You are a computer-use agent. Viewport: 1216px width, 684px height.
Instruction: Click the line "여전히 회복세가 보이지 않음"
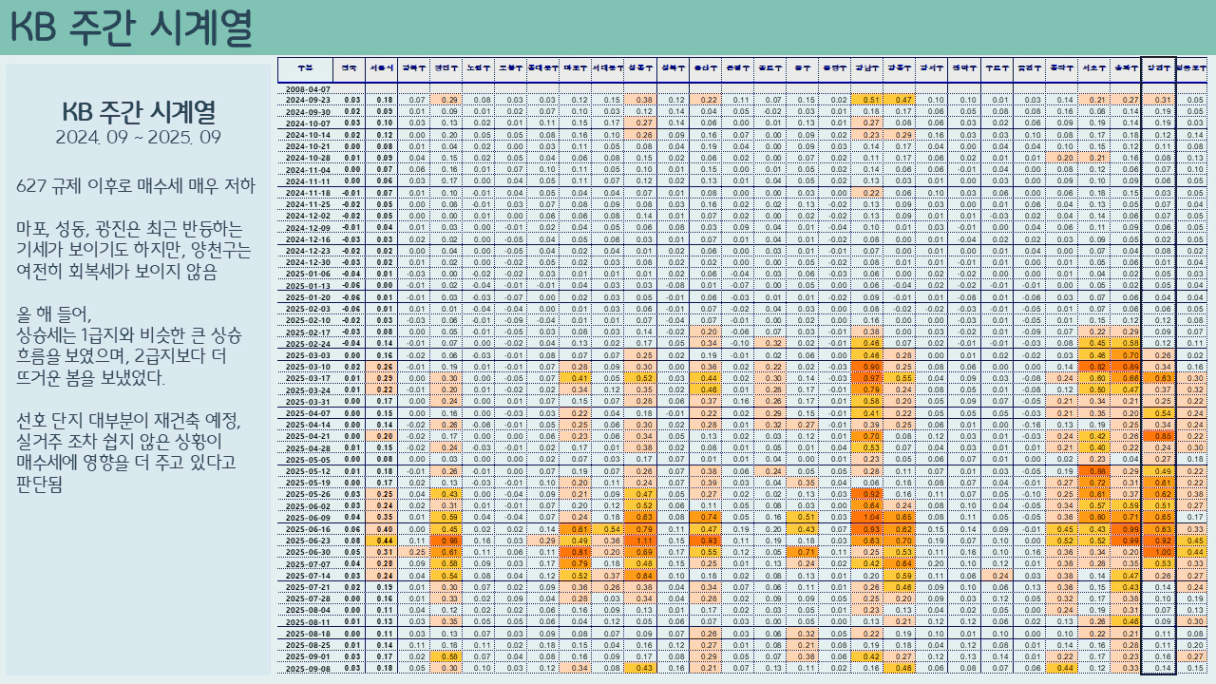[x=118, y=273]
